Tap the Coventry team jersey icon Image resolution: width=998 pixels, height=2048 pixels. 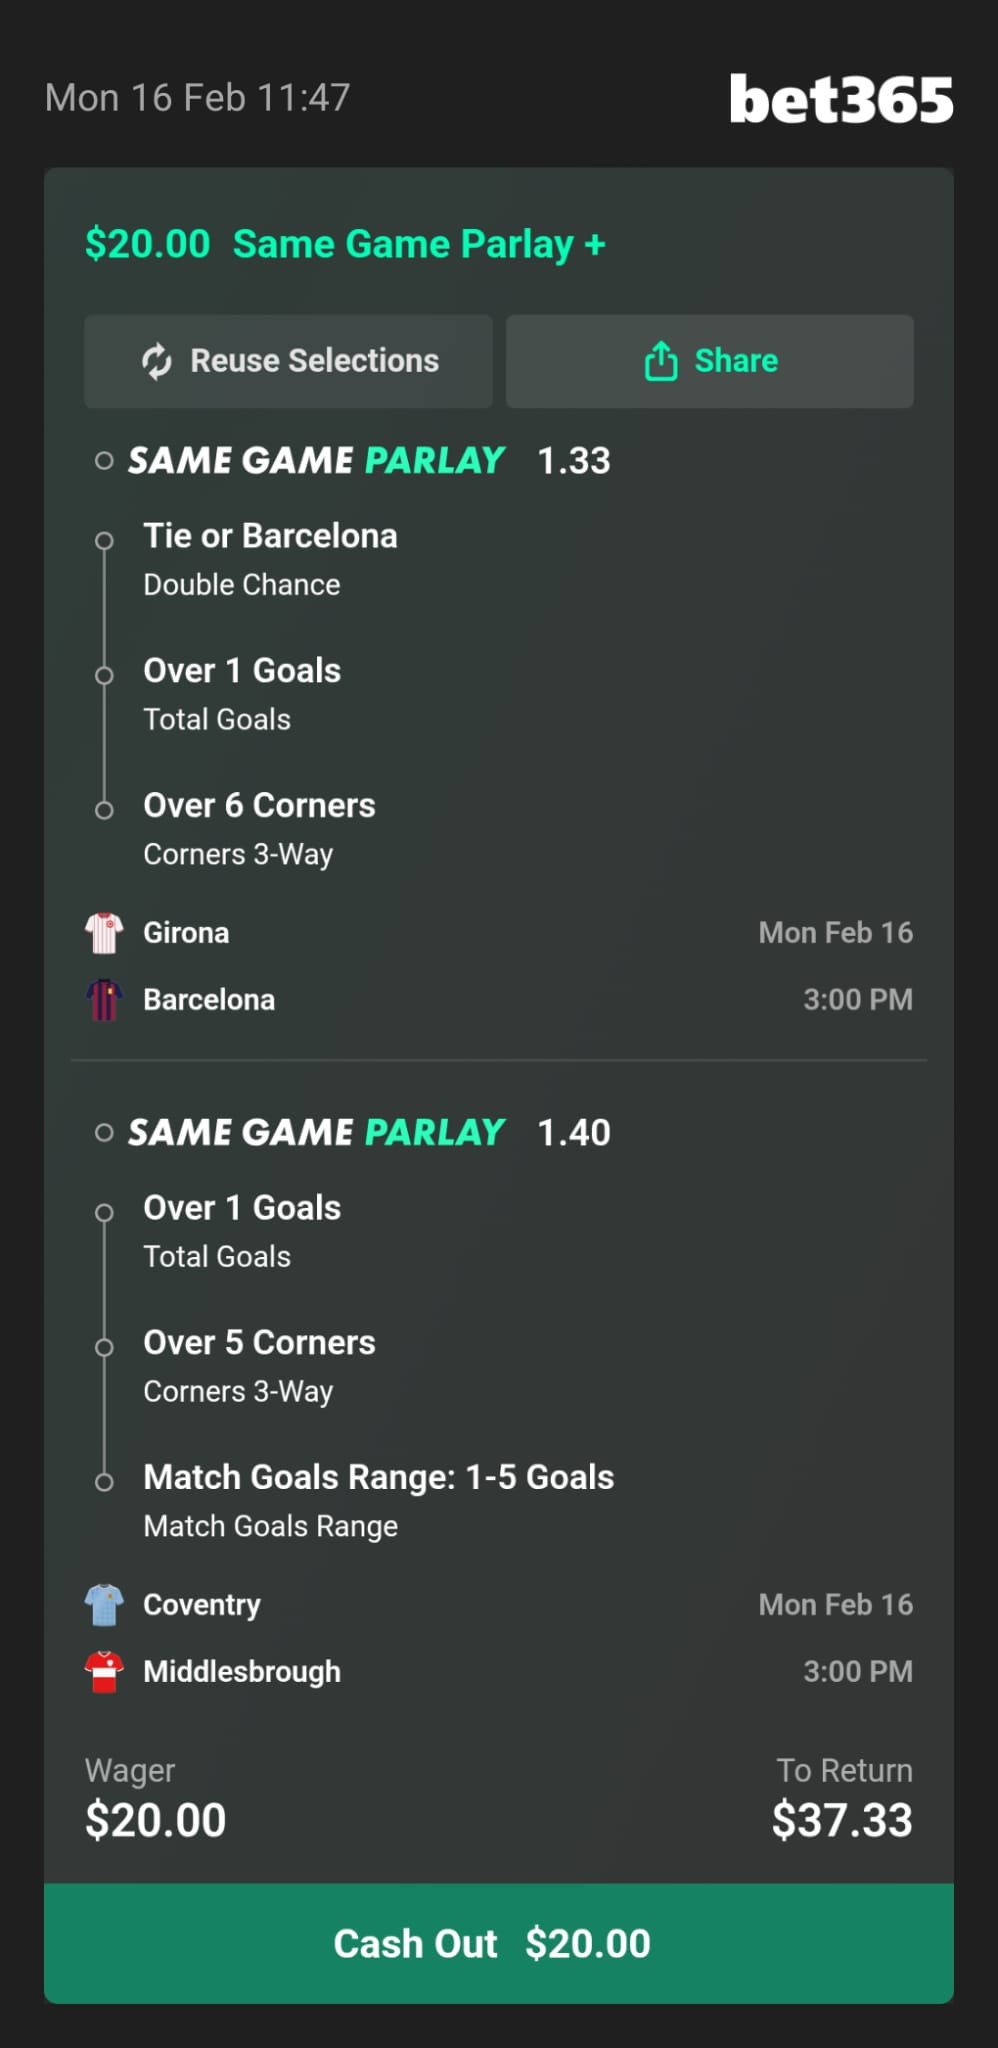(x=104, y=1605)
